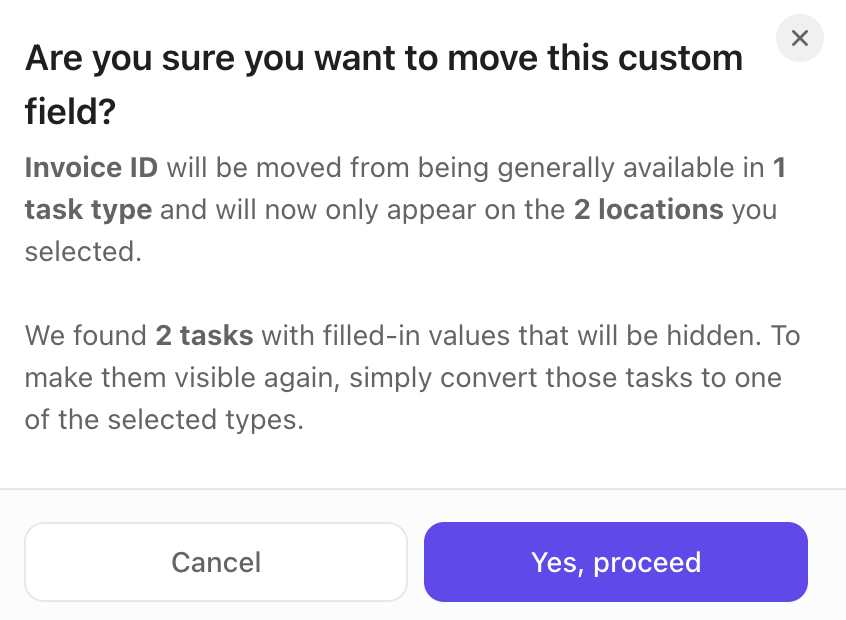This screenshot has height=620, width=846.
Task: Click the dialog title question text
Action: [x=384, y=82]
